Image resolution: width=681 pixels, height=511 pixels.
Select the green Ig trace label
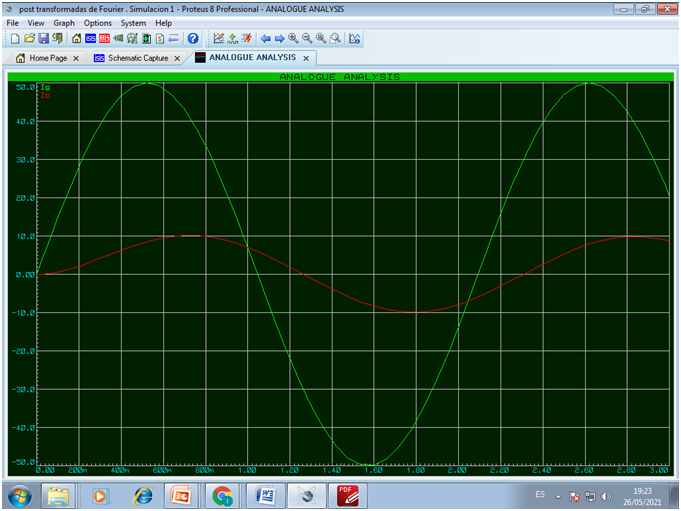point(45,87)
